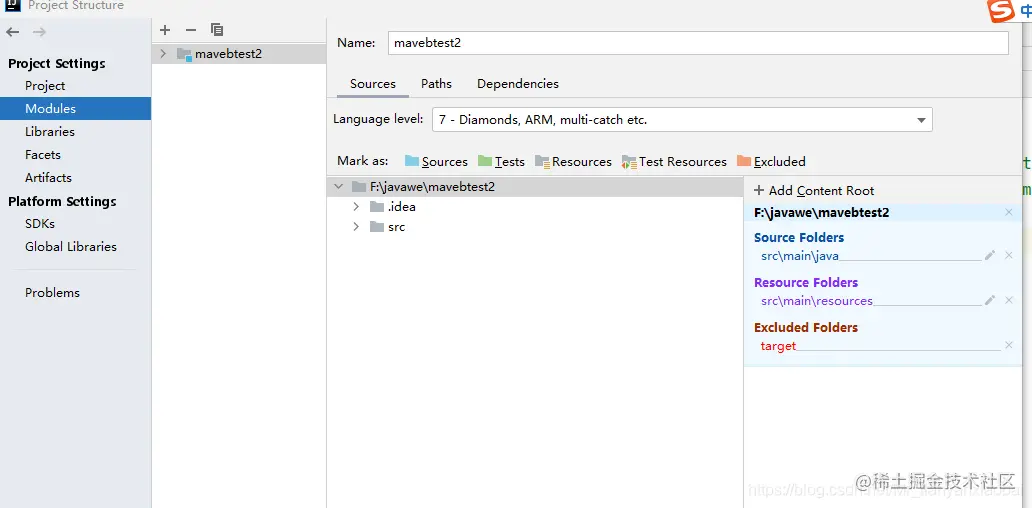Image resolution: width=1032 pixels, height=508 pixels.
Task: Select F:\javawe\mavebtest2 root folder row
Action: point(535,187)
